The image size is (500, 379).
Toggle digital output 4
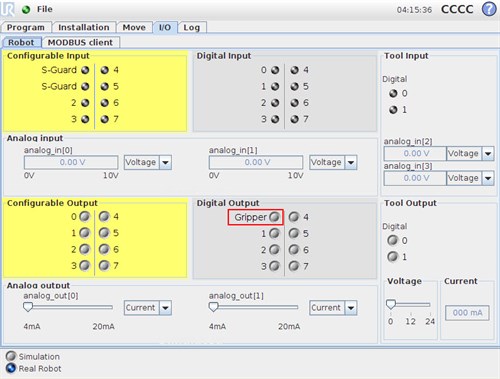click(294, 217)
